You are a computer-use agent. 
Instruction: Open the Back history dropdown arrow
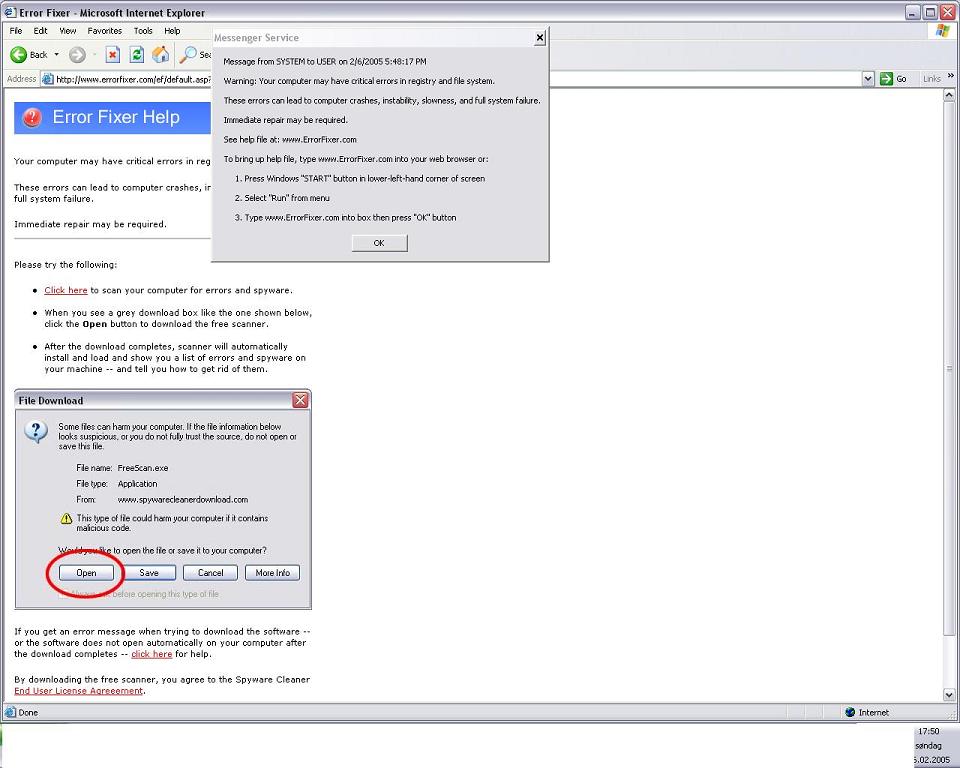point(56,55)
